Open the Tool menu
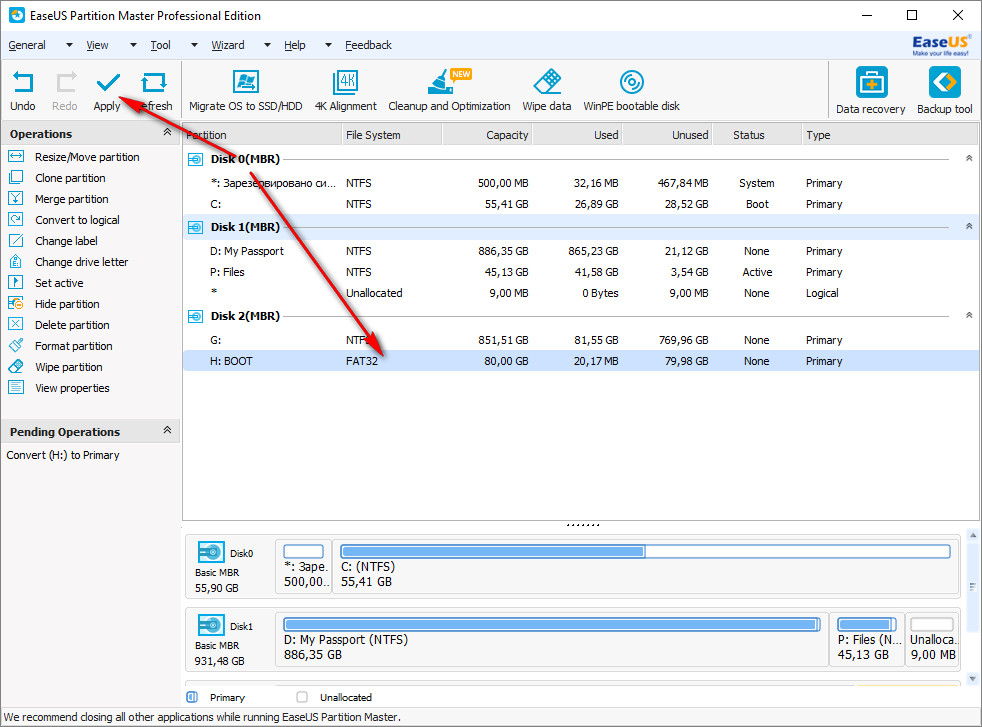 point(160,45)
